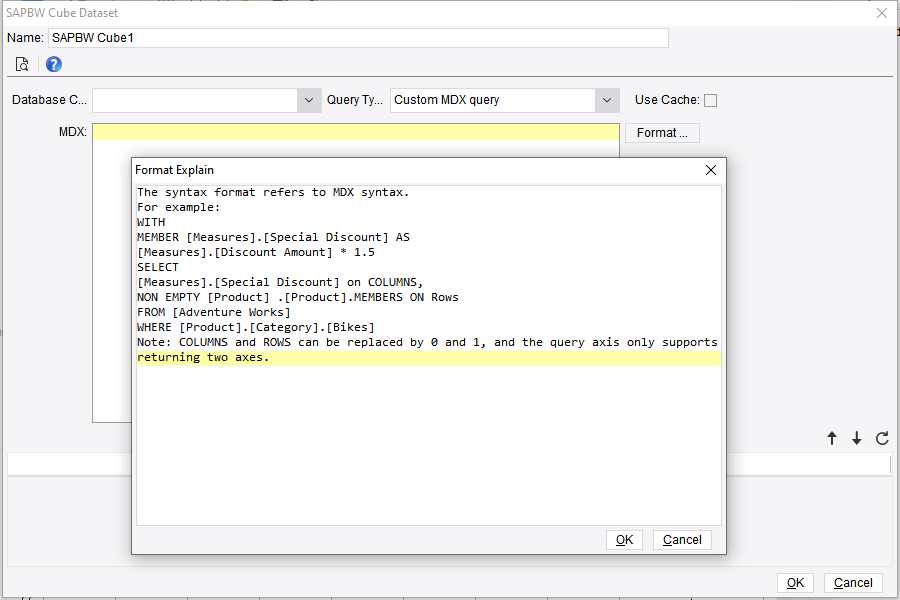Click the down arrow icon
Image resolution: width=900 pixels, height=600 pixels.
click(x=856, y=438)
